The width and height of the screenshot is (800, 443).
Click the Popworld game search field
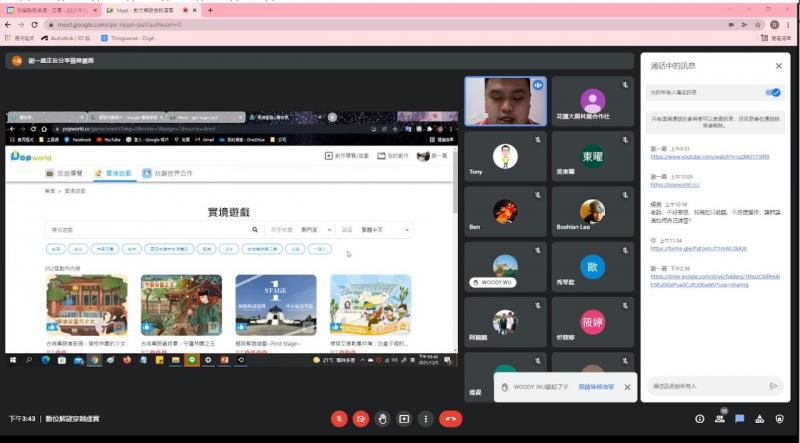point(149,230)
